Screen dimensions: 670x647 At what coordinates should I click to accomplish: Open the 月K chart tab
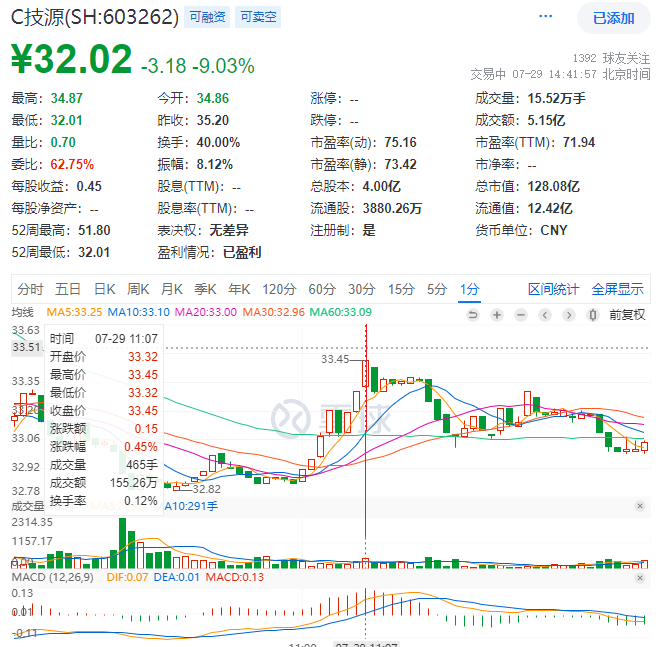tap(171, 289)
